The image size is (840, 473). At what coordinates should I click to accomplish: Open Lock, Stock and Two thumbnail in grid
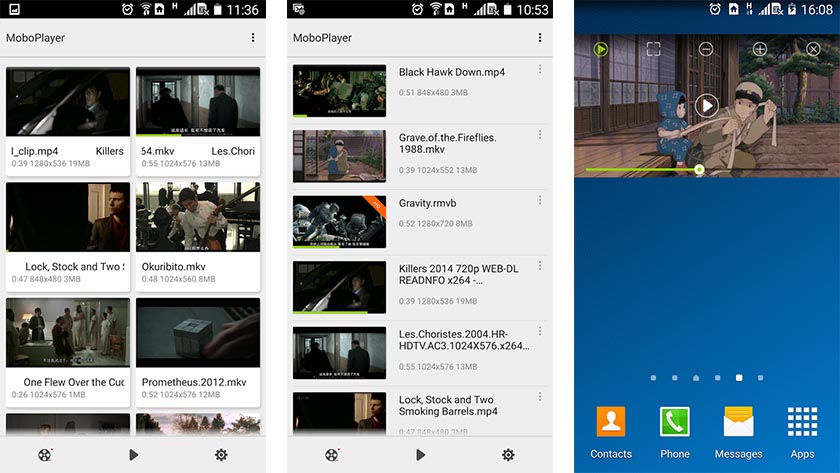[68, 217]
